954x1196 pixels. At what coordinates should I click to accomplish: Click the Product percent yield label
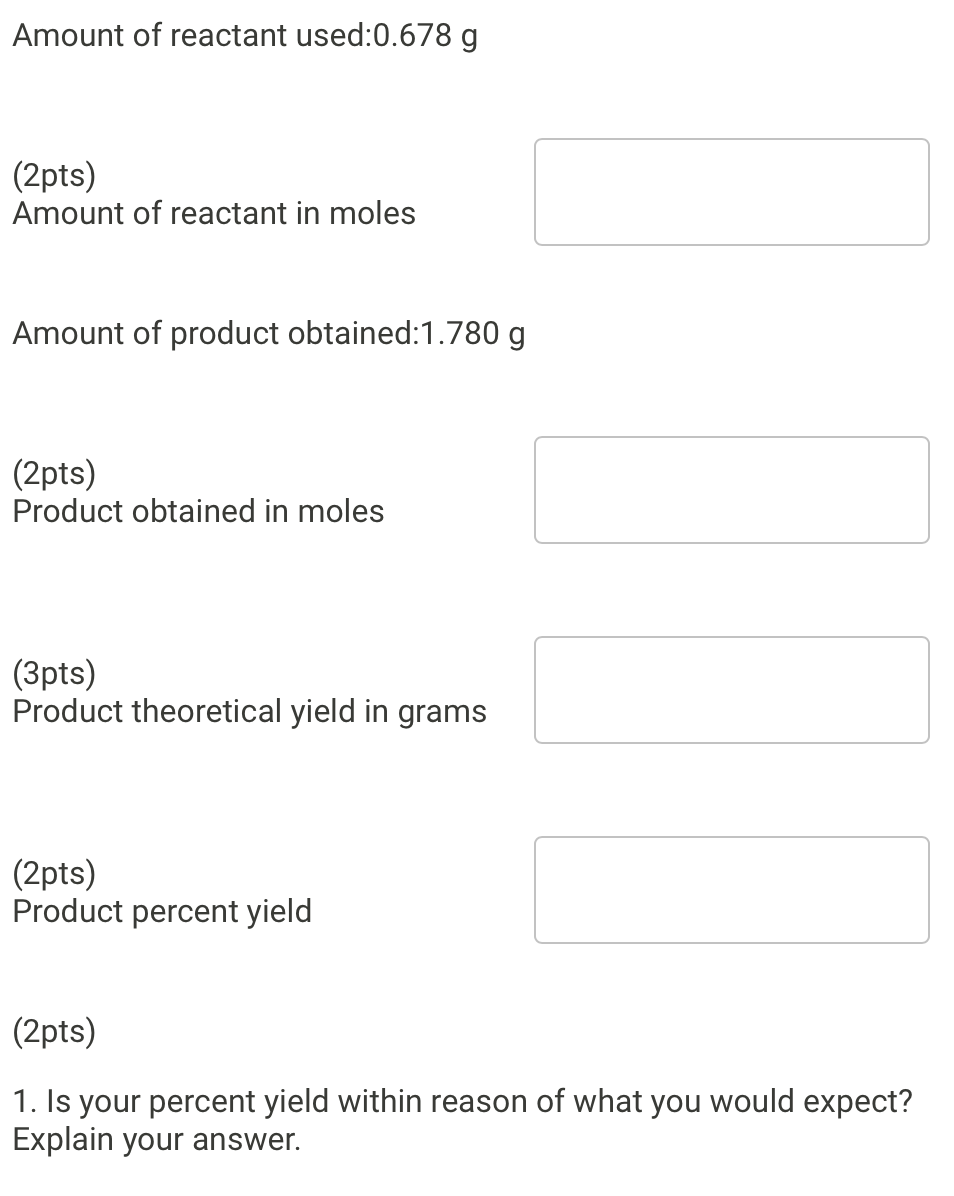pyautogui.click(x=161, y=911)
